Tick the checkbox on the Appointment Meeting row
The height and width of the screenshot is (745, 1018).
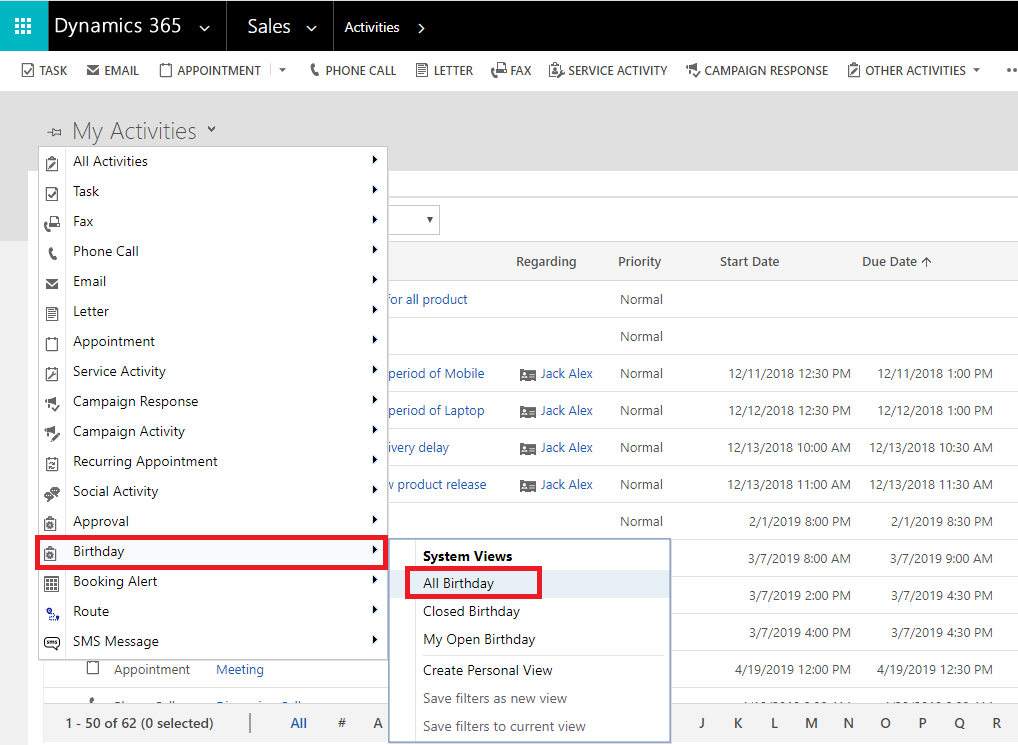point(93,668)
